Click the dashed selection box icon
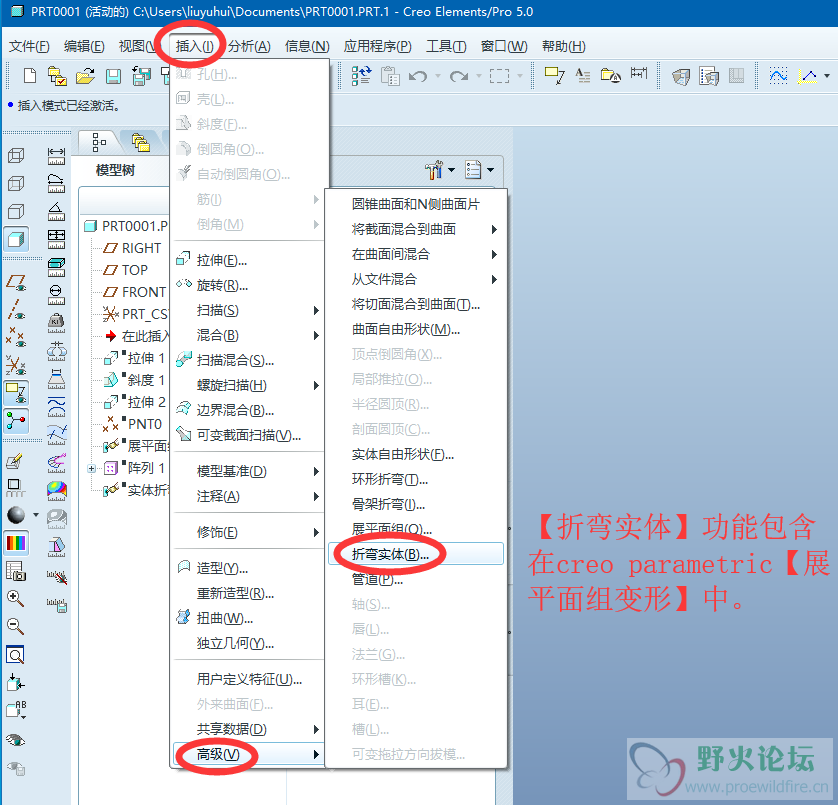 coord(499,76)
